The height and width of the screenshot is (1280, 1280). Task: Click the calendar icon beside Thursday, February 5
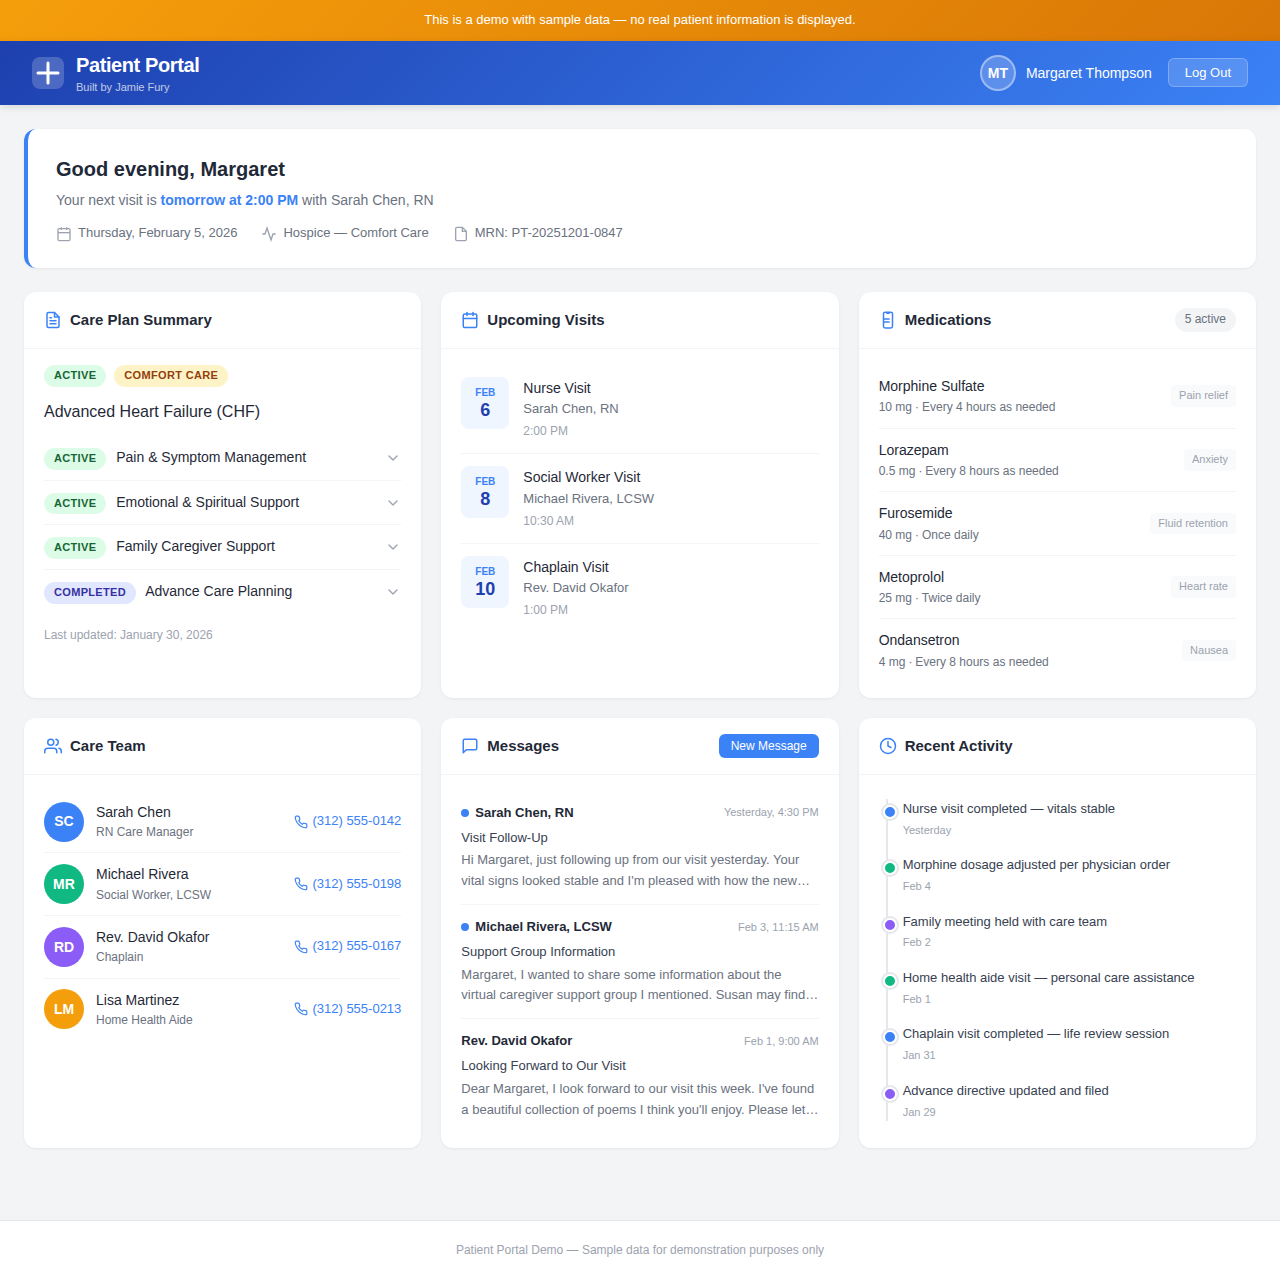tap(63, 233)
